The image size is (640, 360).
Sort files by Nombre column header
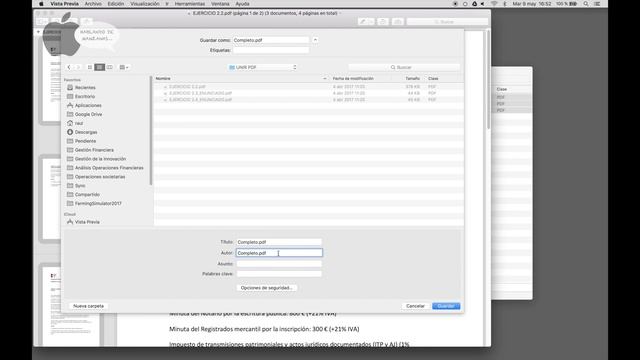click(x=241, y=78)
